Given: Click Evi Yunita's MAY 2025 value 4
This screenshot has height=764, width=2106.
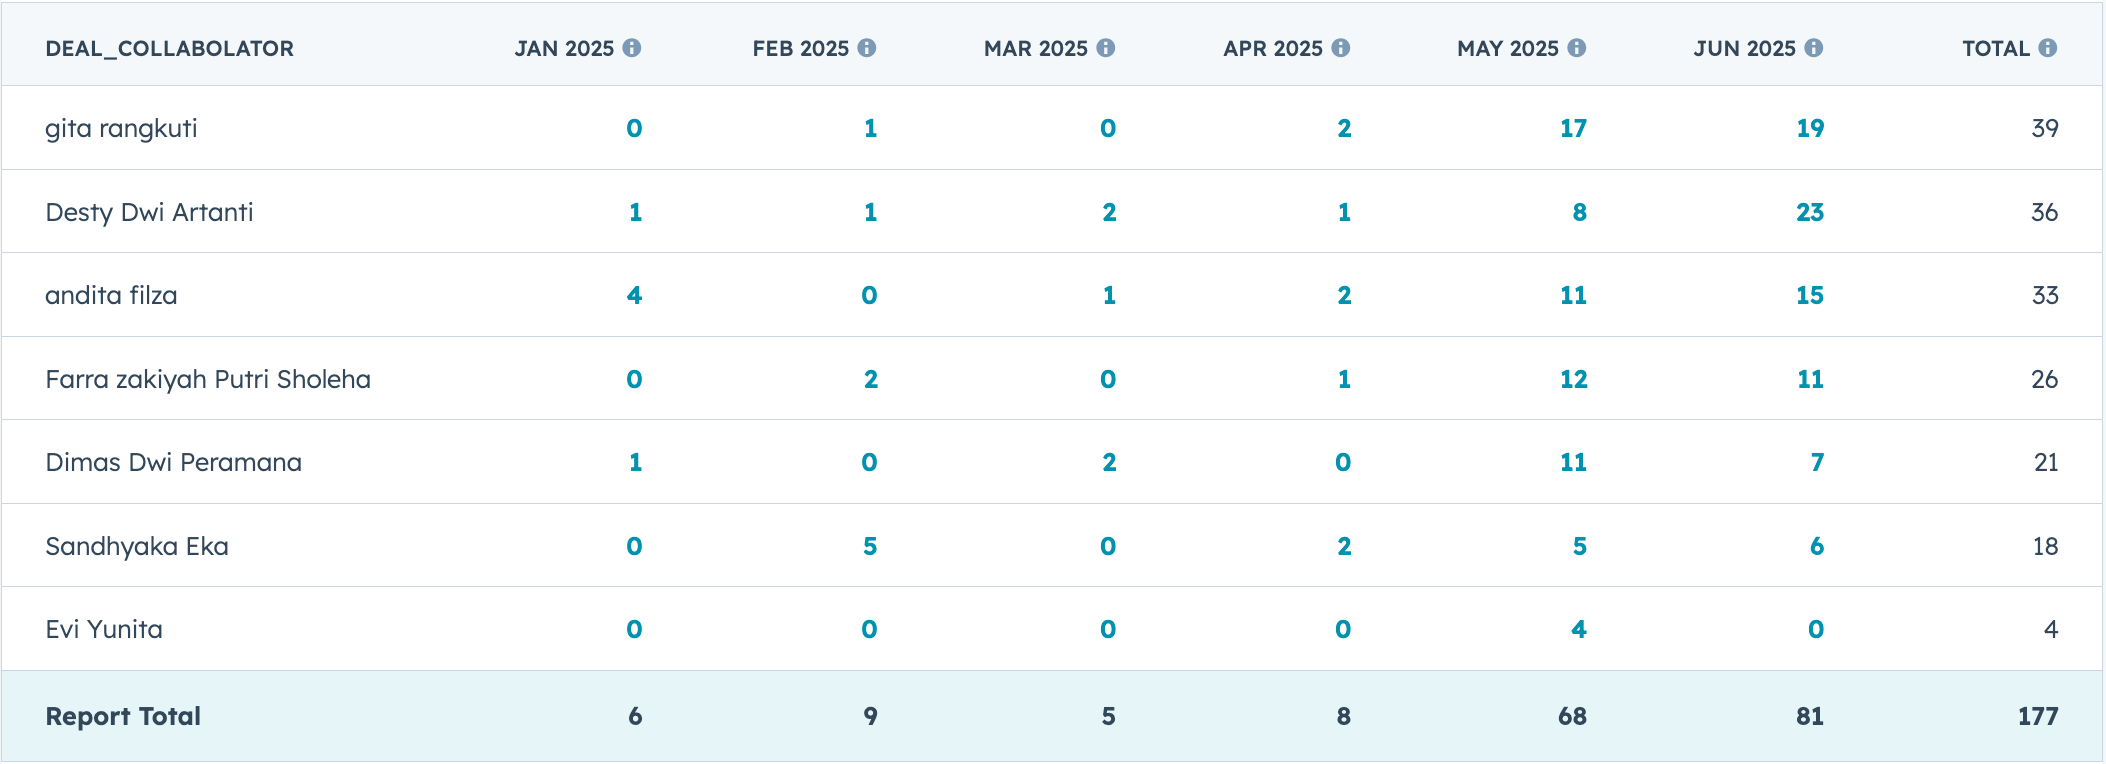Looking at the screenshot, I should [x=1579, y=630].
